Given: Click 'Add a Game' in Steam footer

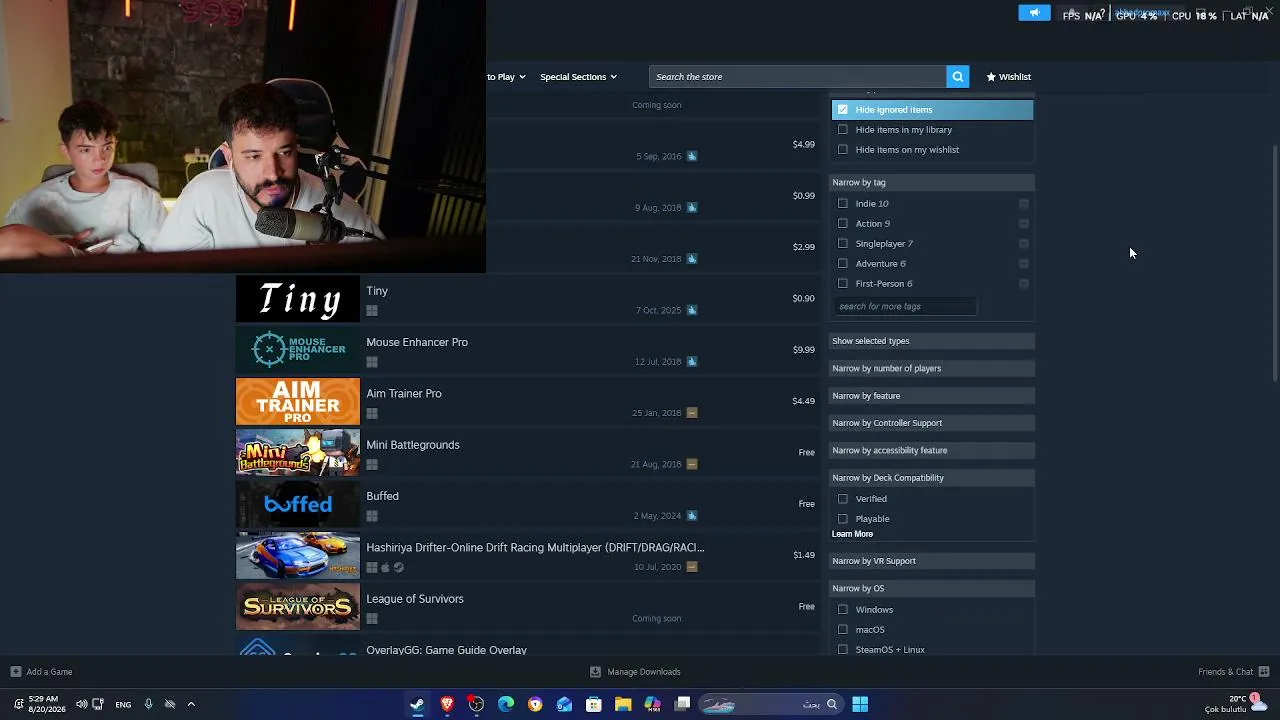Looking at the screenshot, I should click(x=41, y=672).
